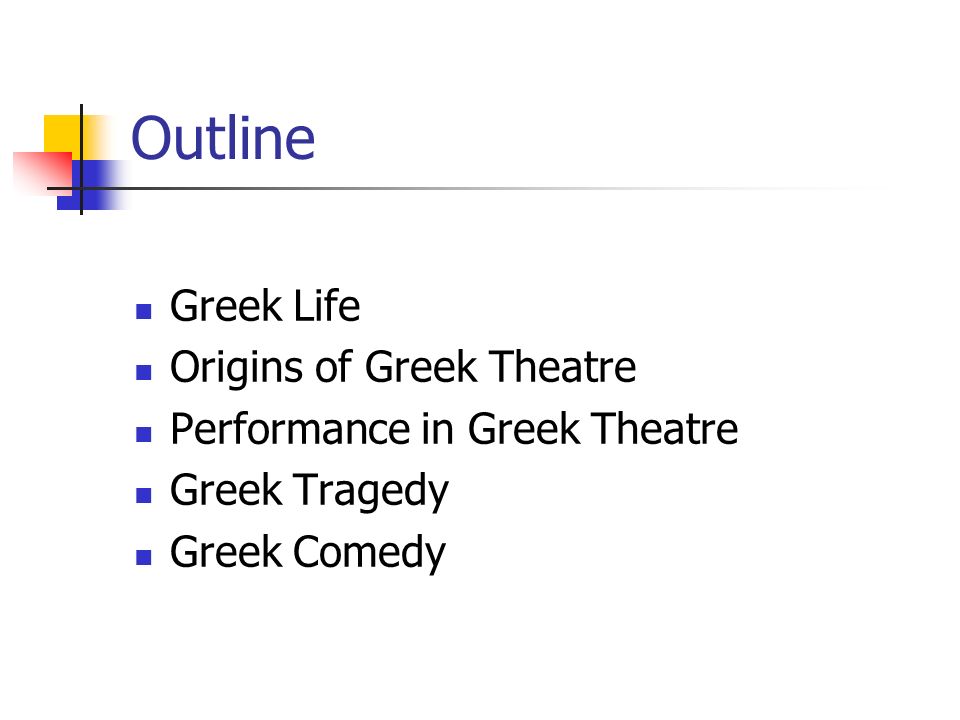The image size is (960, 720).
Task: Click the word "Performance" in the third bullet
Action: click(x=290, y=429)
